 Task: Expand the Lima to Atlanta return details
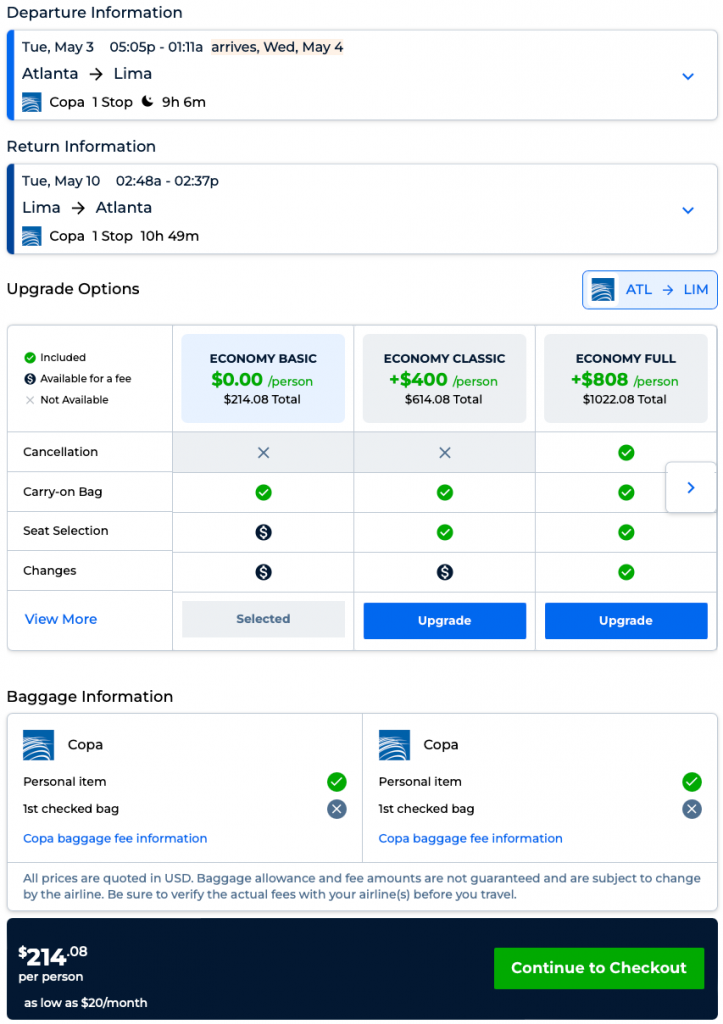pyautogui.click(x=688, y=210)
